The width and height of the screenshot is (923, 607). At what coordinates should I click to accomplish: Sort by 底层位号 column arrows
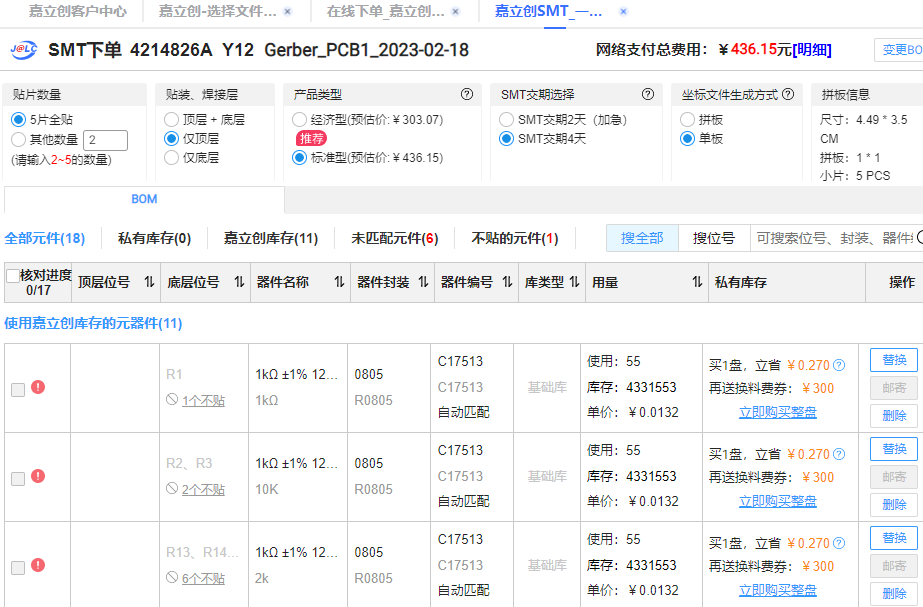click(239, 282)
